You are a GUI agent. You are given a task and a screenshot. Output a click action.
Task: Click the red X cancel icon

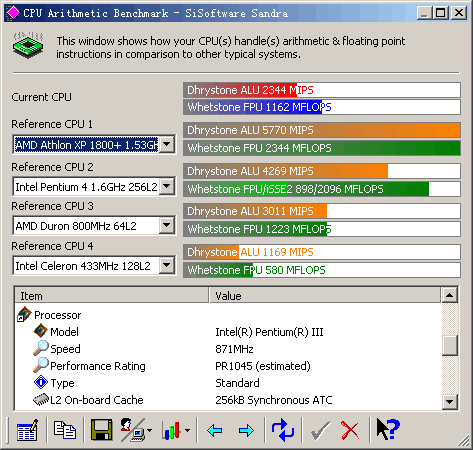[x=350, y=430]
